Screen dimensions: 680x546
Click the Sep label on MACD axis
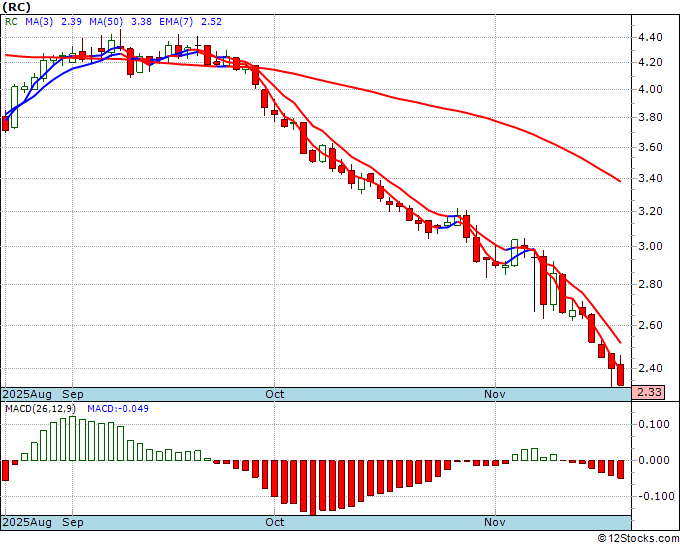[x=73, y=522]
